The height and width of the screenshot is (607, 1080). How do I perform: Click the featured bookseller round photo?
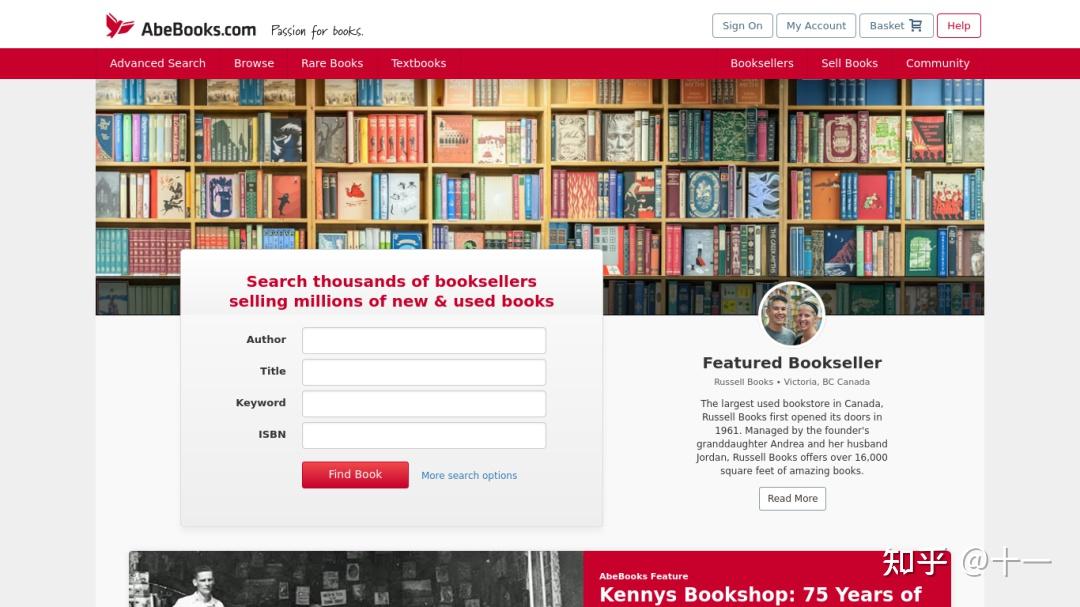pyautogui.click(x=791, y=314)
